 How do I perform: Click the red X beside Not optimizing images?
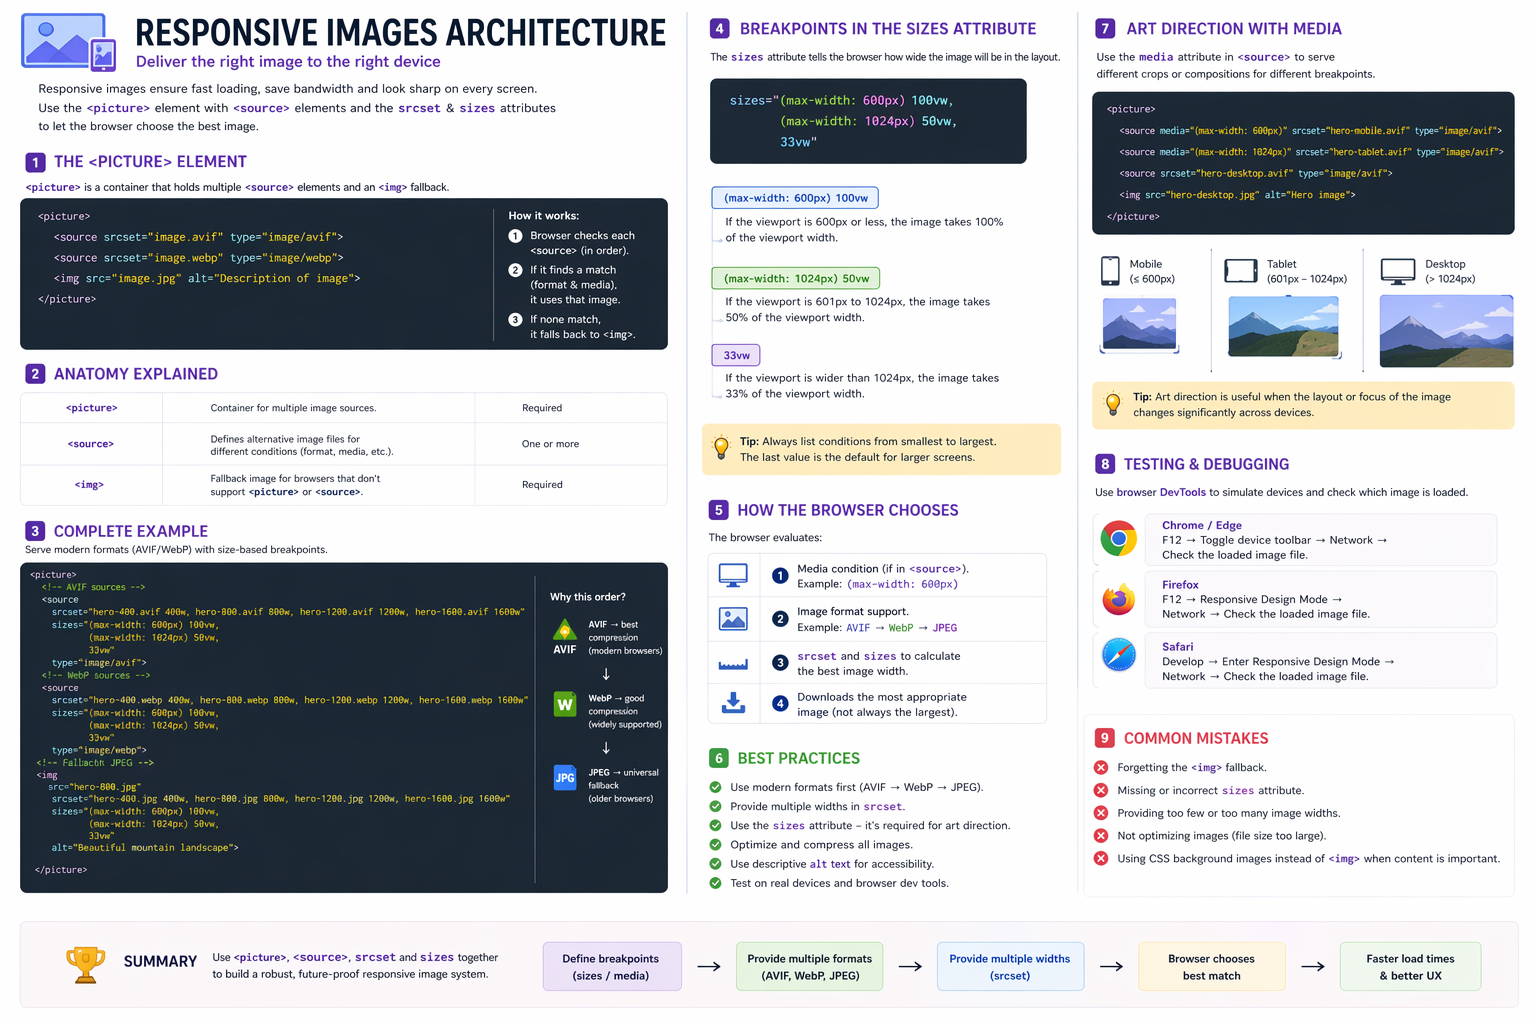(1101, 835)
